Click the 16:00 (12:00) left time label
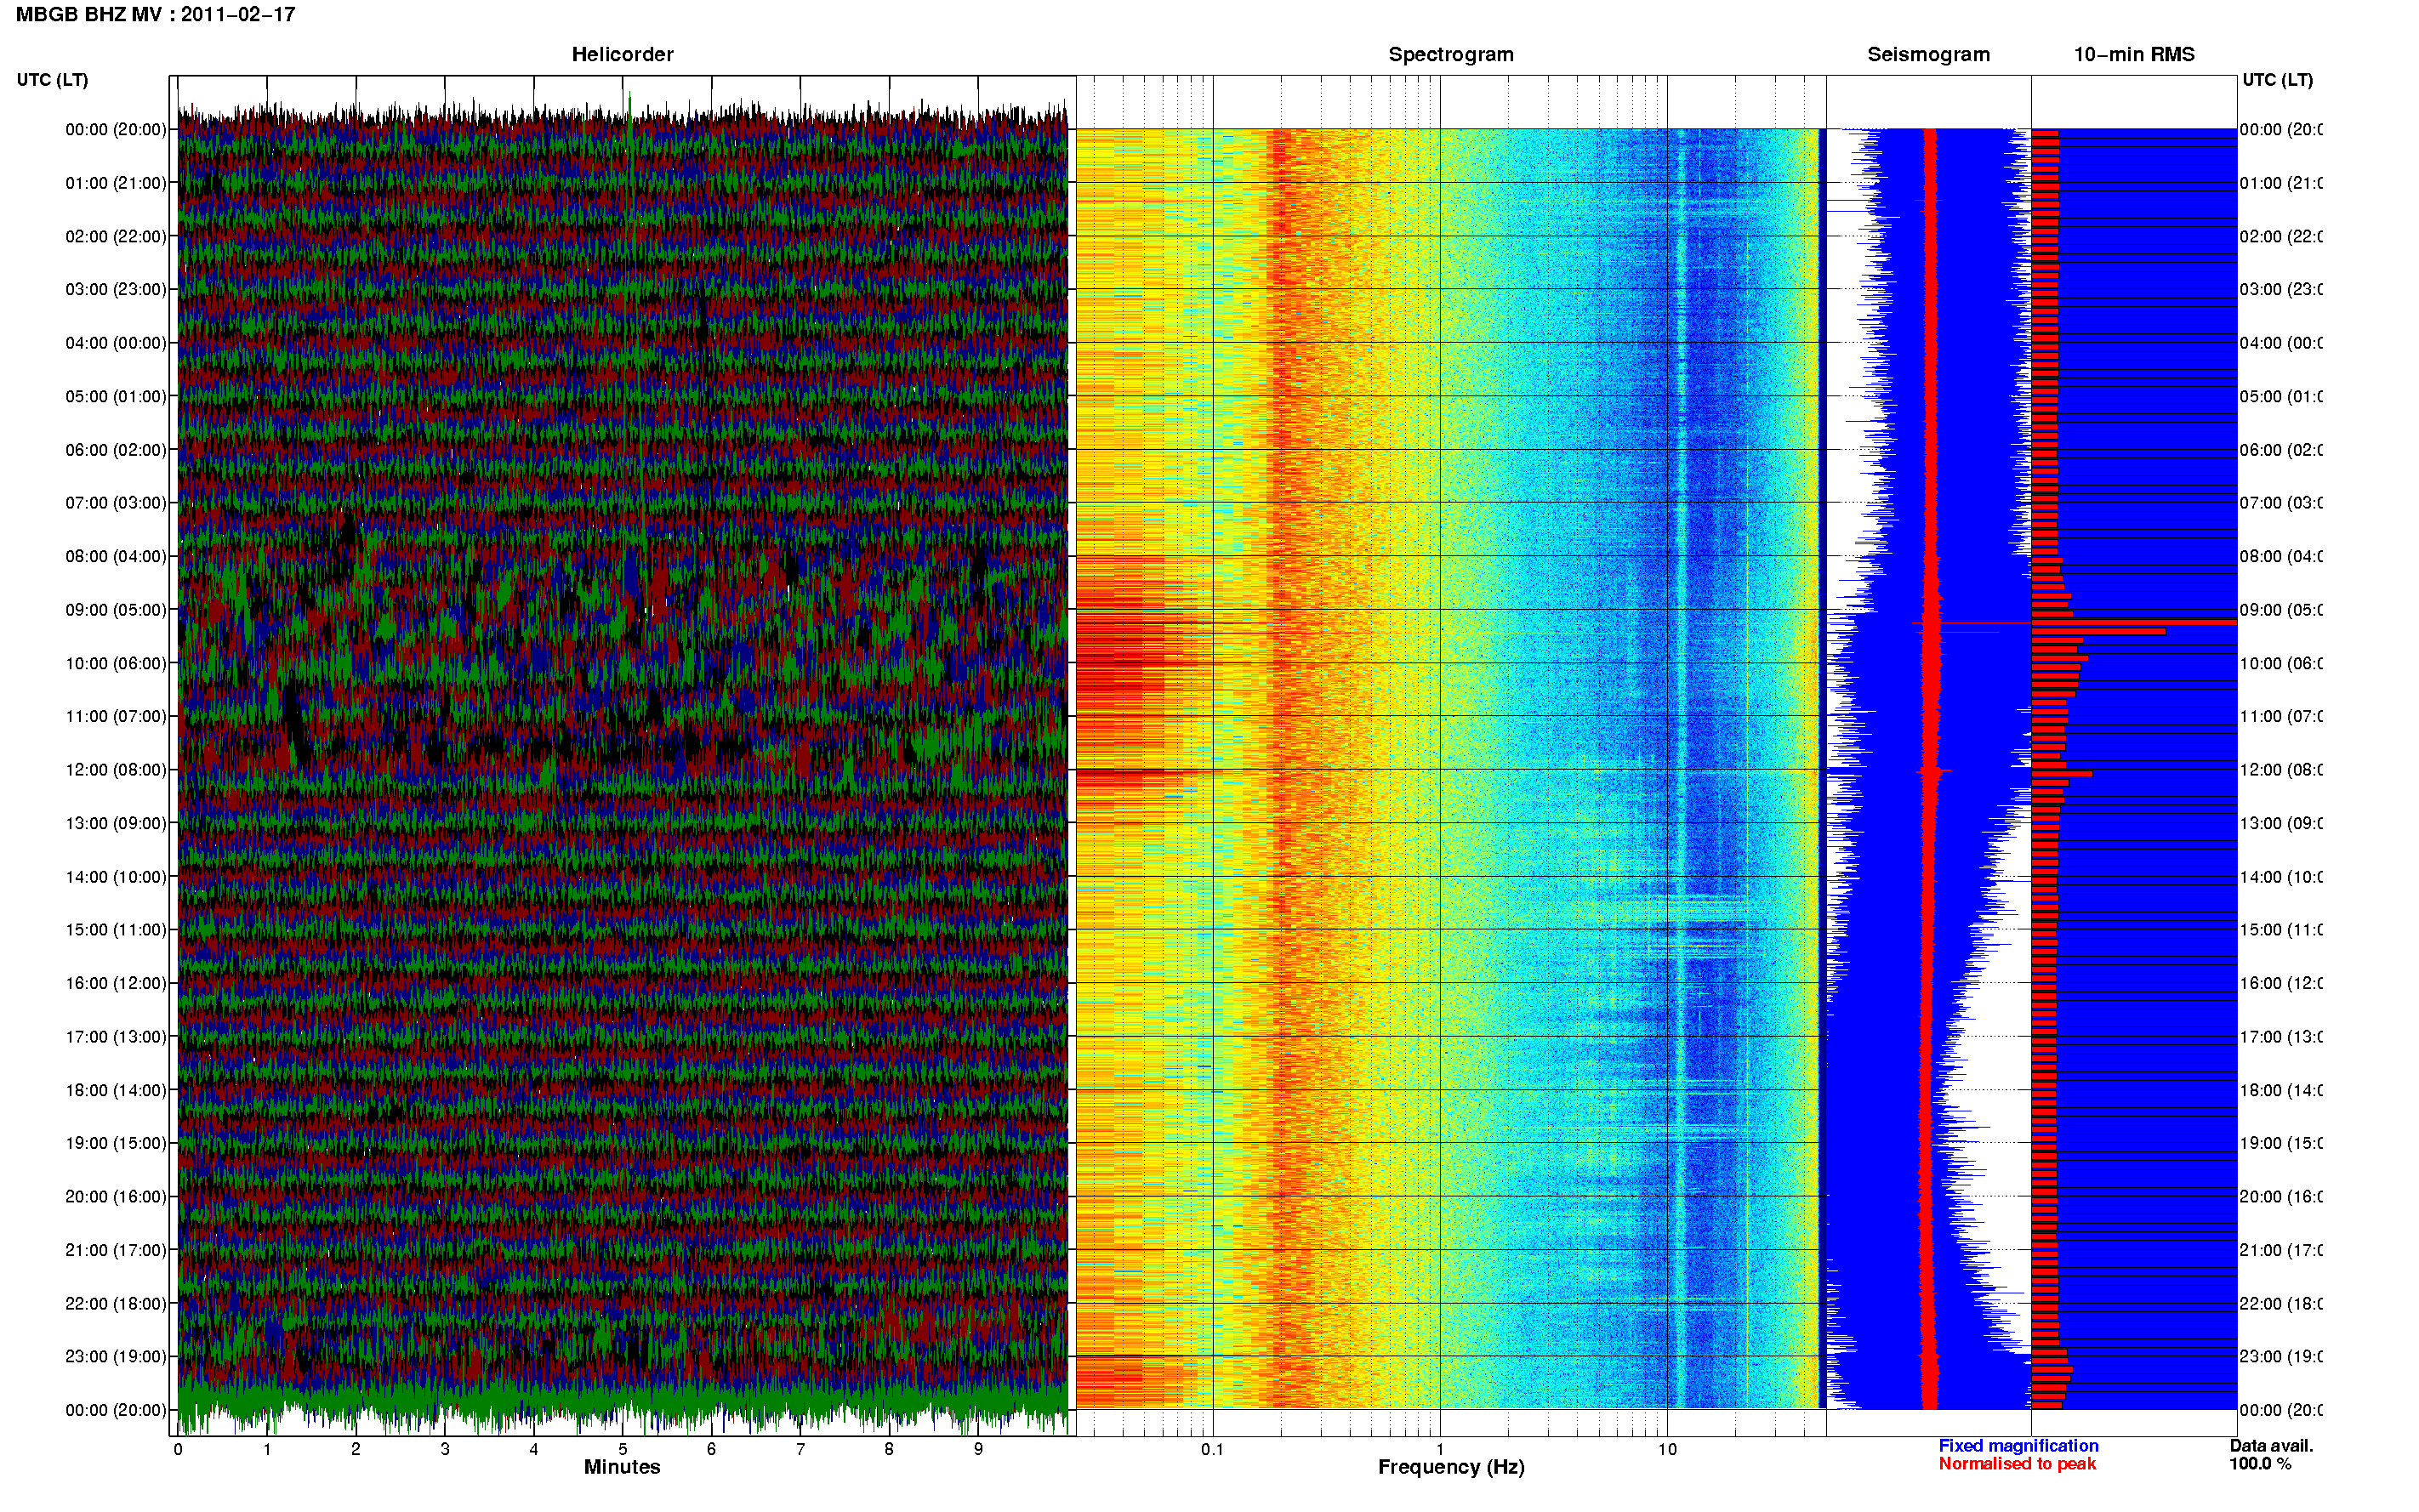Viewport: 2419px width, 1512px height. pos(116,983)
